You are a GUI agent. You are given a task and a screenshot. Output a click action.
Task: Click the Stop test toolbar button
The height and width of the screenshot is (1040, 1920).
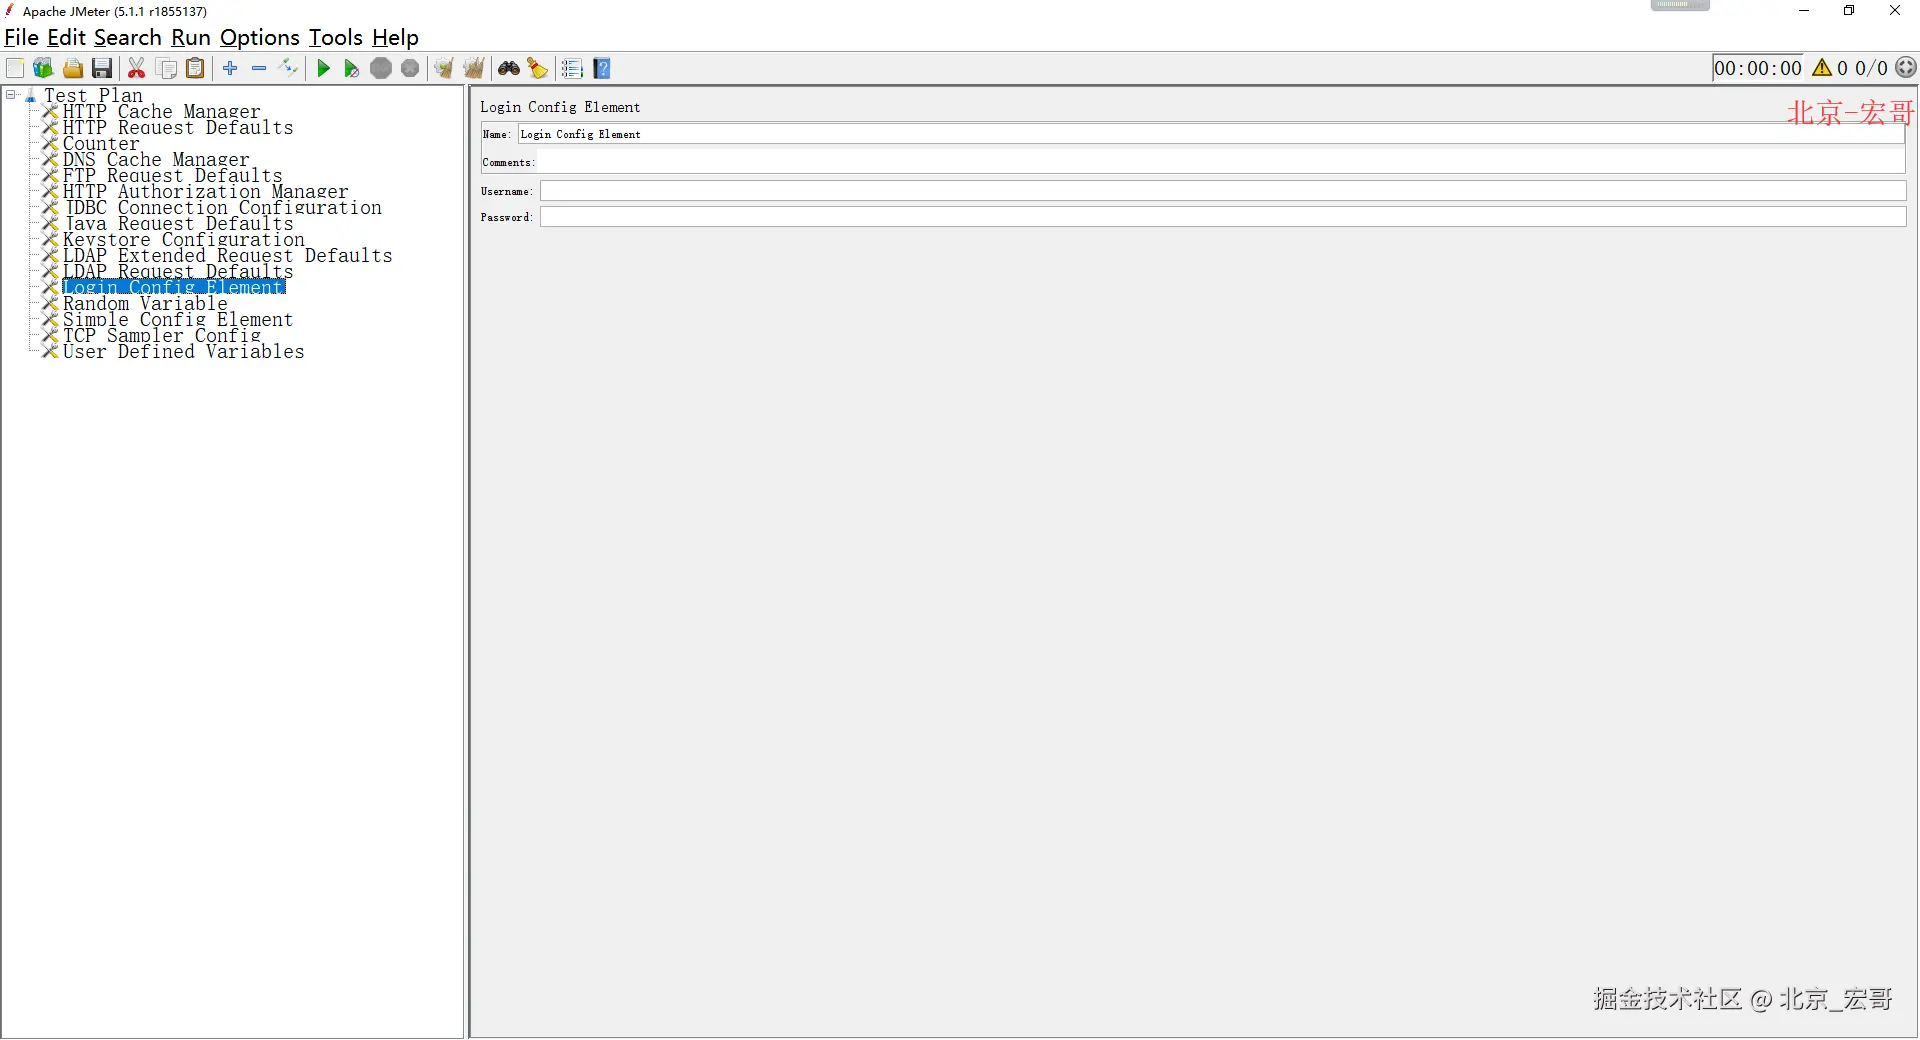(381, 68)
